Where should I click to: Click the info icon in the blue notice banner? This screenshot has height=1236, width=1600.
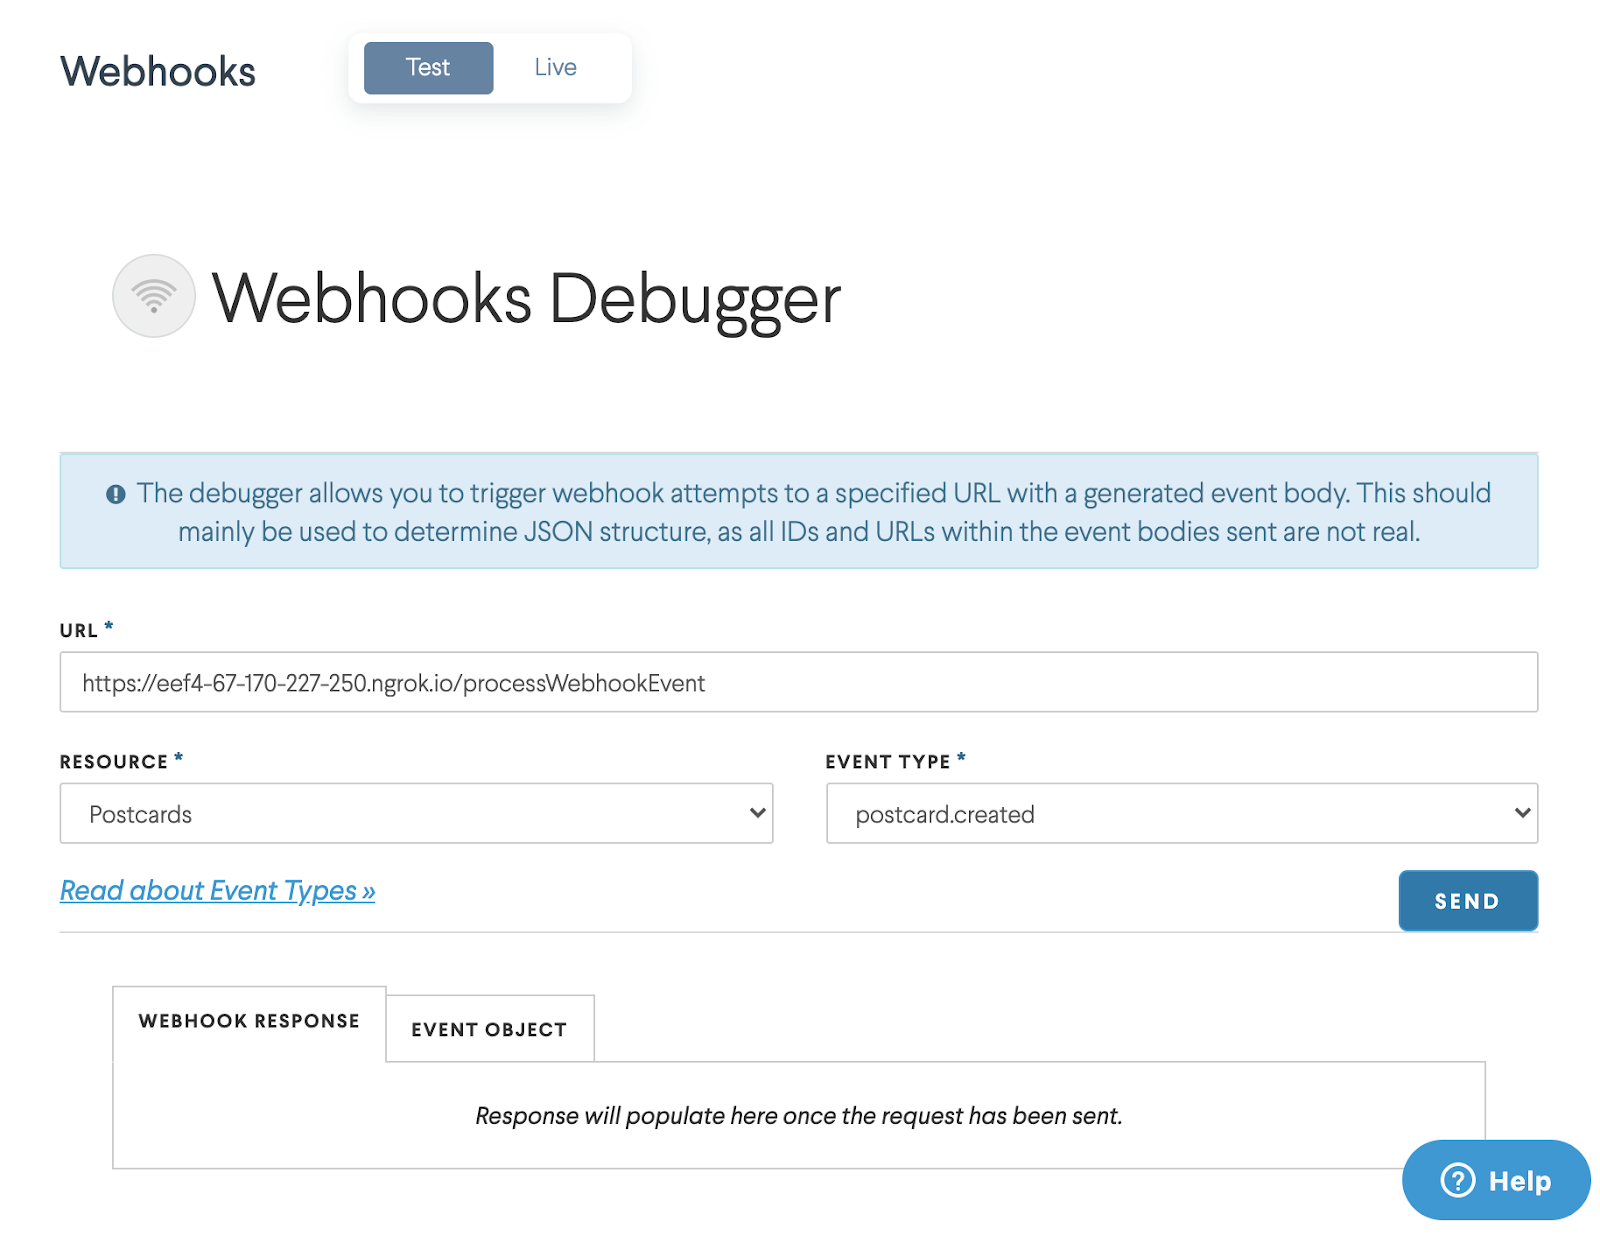[115, 492]
